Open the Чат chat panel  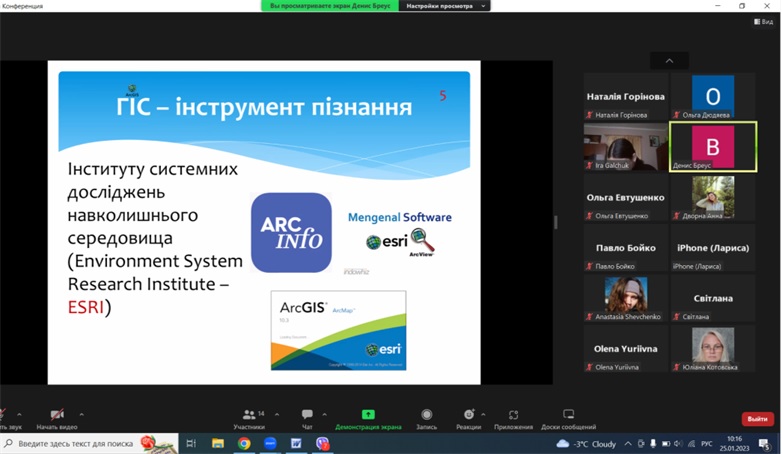tap(307, 418)
